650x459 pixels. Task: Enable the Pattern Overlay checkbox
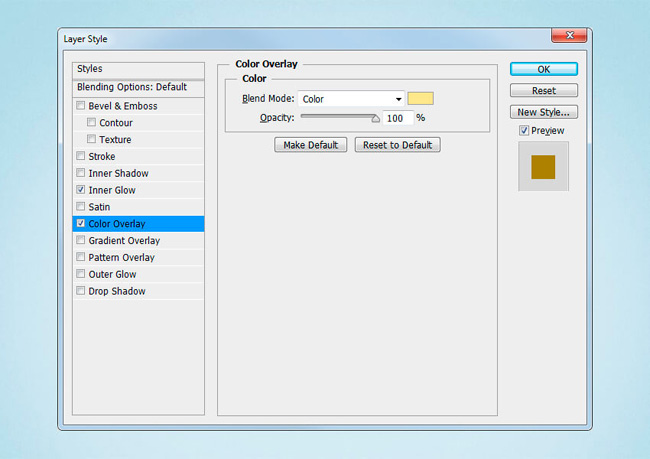click(x=81, y=257)
